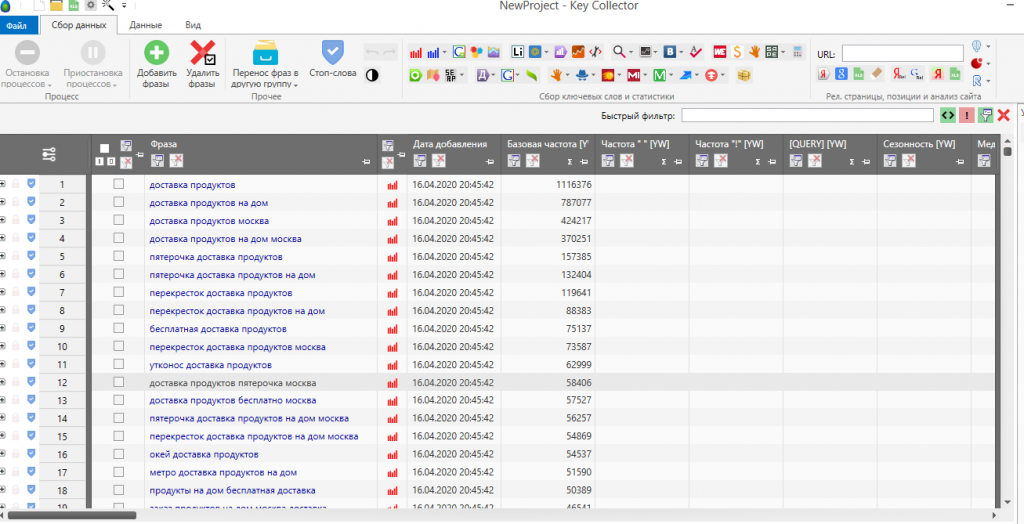Click the magnifier search suggestions icon
This screenshot has height=524, width=1024.
(x=620, y=51)
